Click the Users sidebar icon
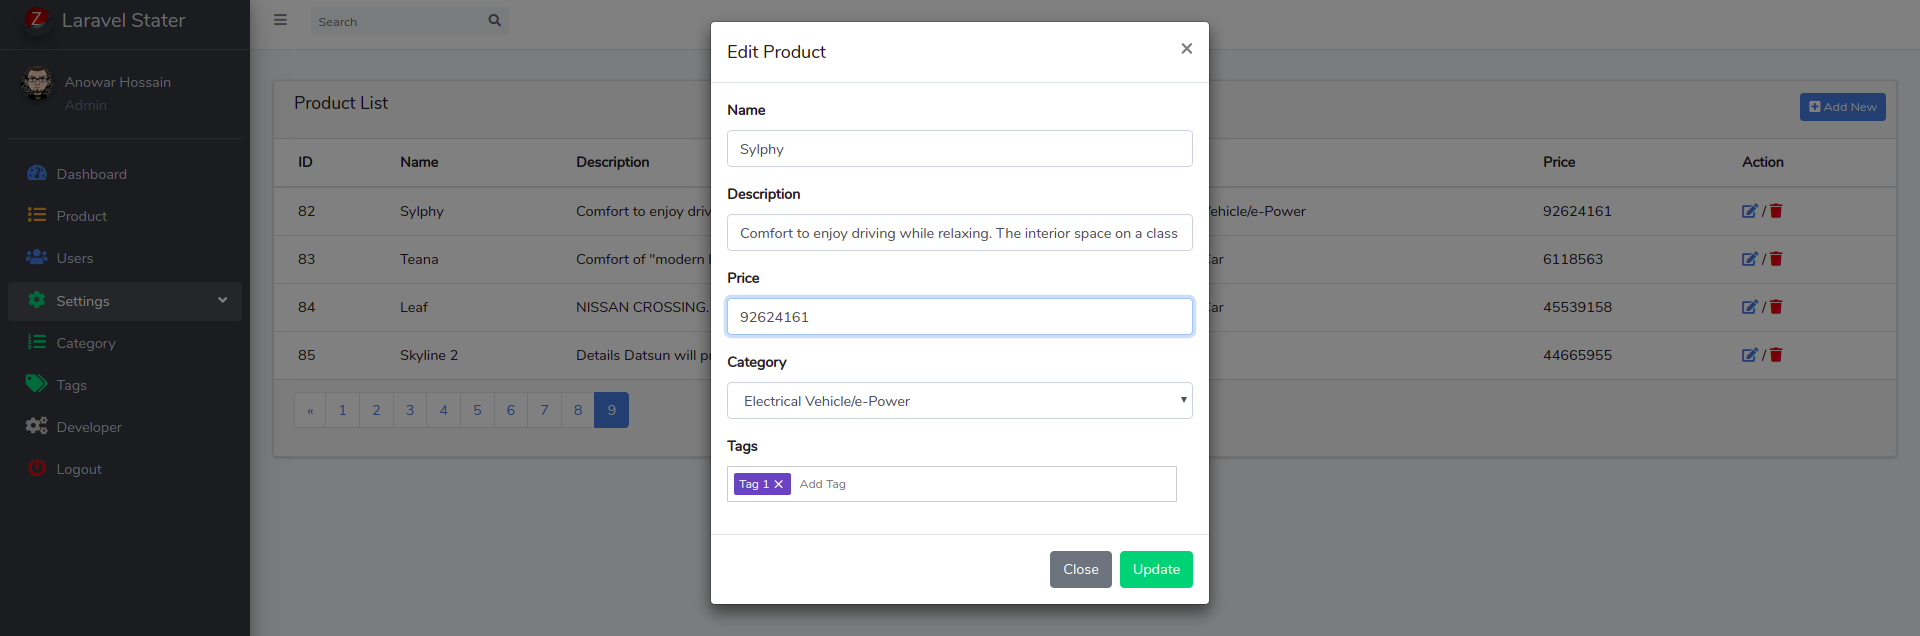Image resolution: width=1920 pixels, height=636 pixels. click(x=37, y=257)
